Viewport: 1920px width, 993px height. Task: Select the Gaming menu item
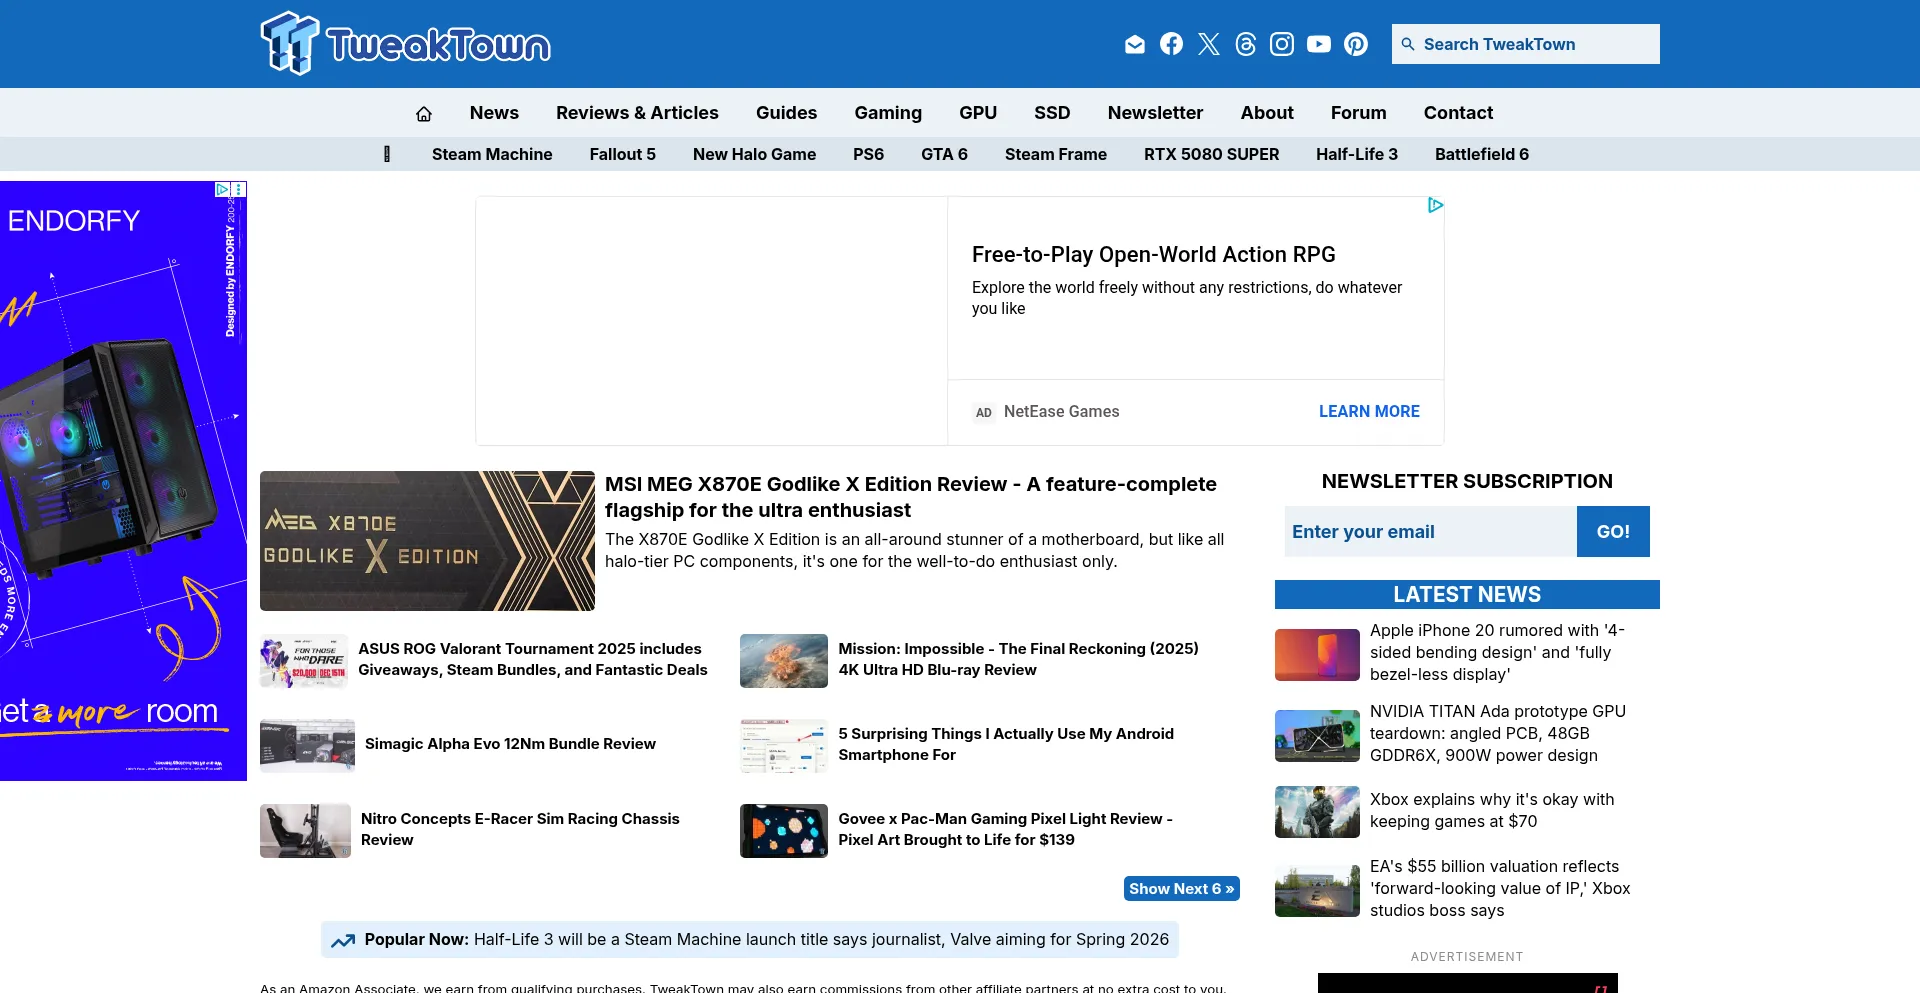click(887, 113)
